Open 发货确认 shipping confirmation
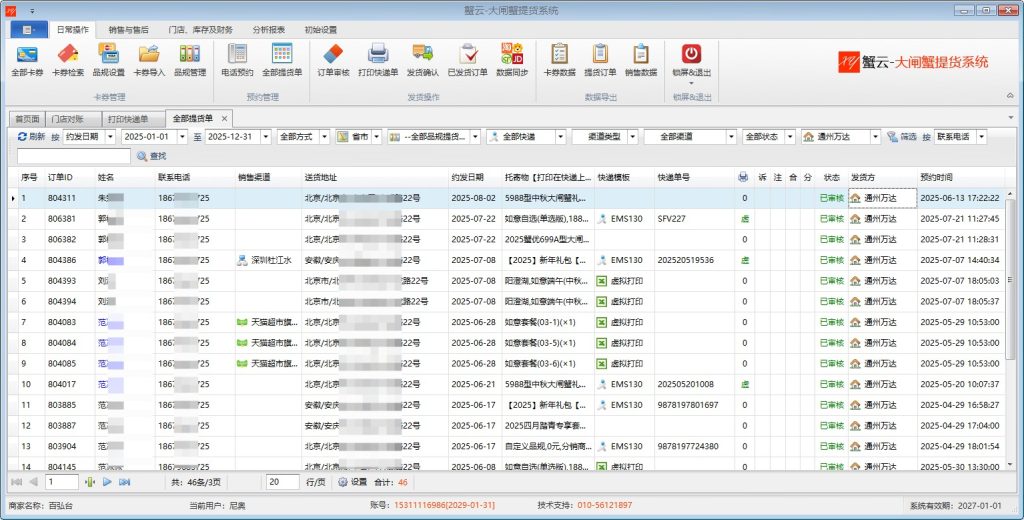The height and width of the screenshot is (520, 1024). click(x=423, y=60)
